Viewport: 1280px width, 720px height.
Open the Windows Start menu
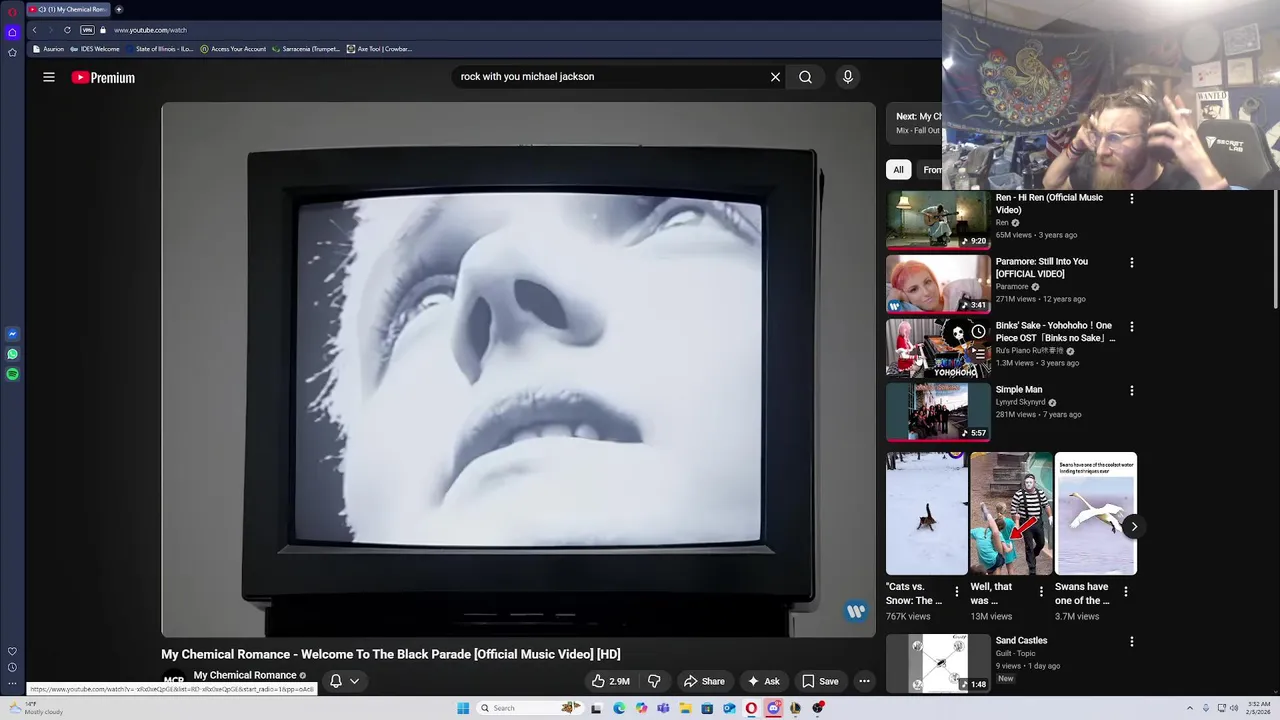point(463,708)
